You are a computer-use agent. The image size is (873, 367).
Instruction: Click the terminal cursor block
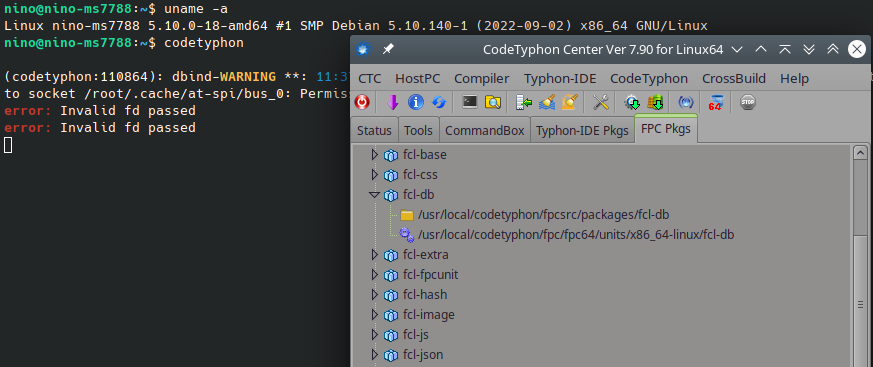(8, 145)
